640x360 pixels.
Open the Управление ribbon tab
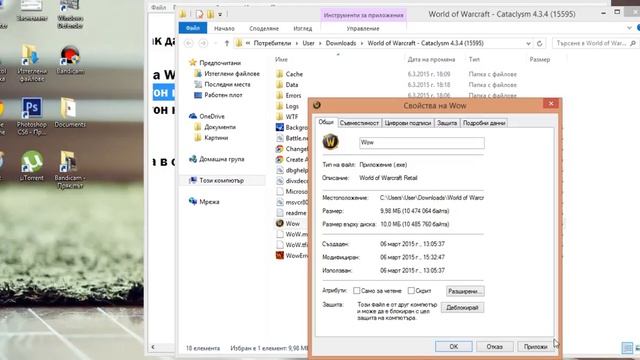[363, 29]
